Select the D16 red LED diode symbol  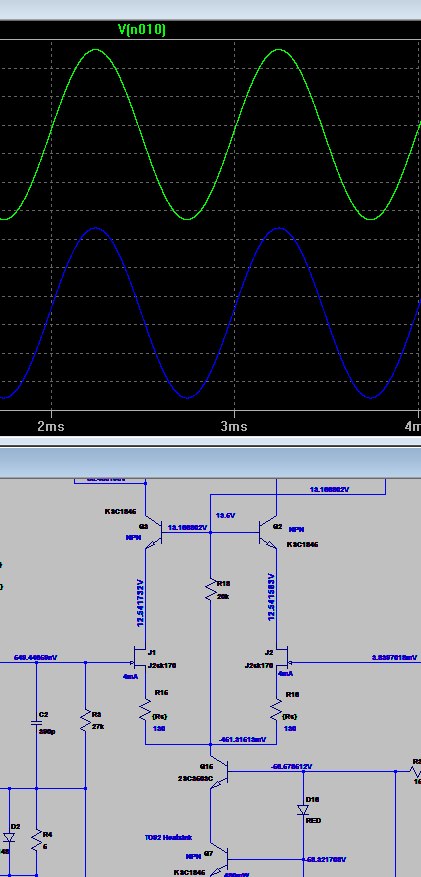pyautogui.click(x=303, y=810)
